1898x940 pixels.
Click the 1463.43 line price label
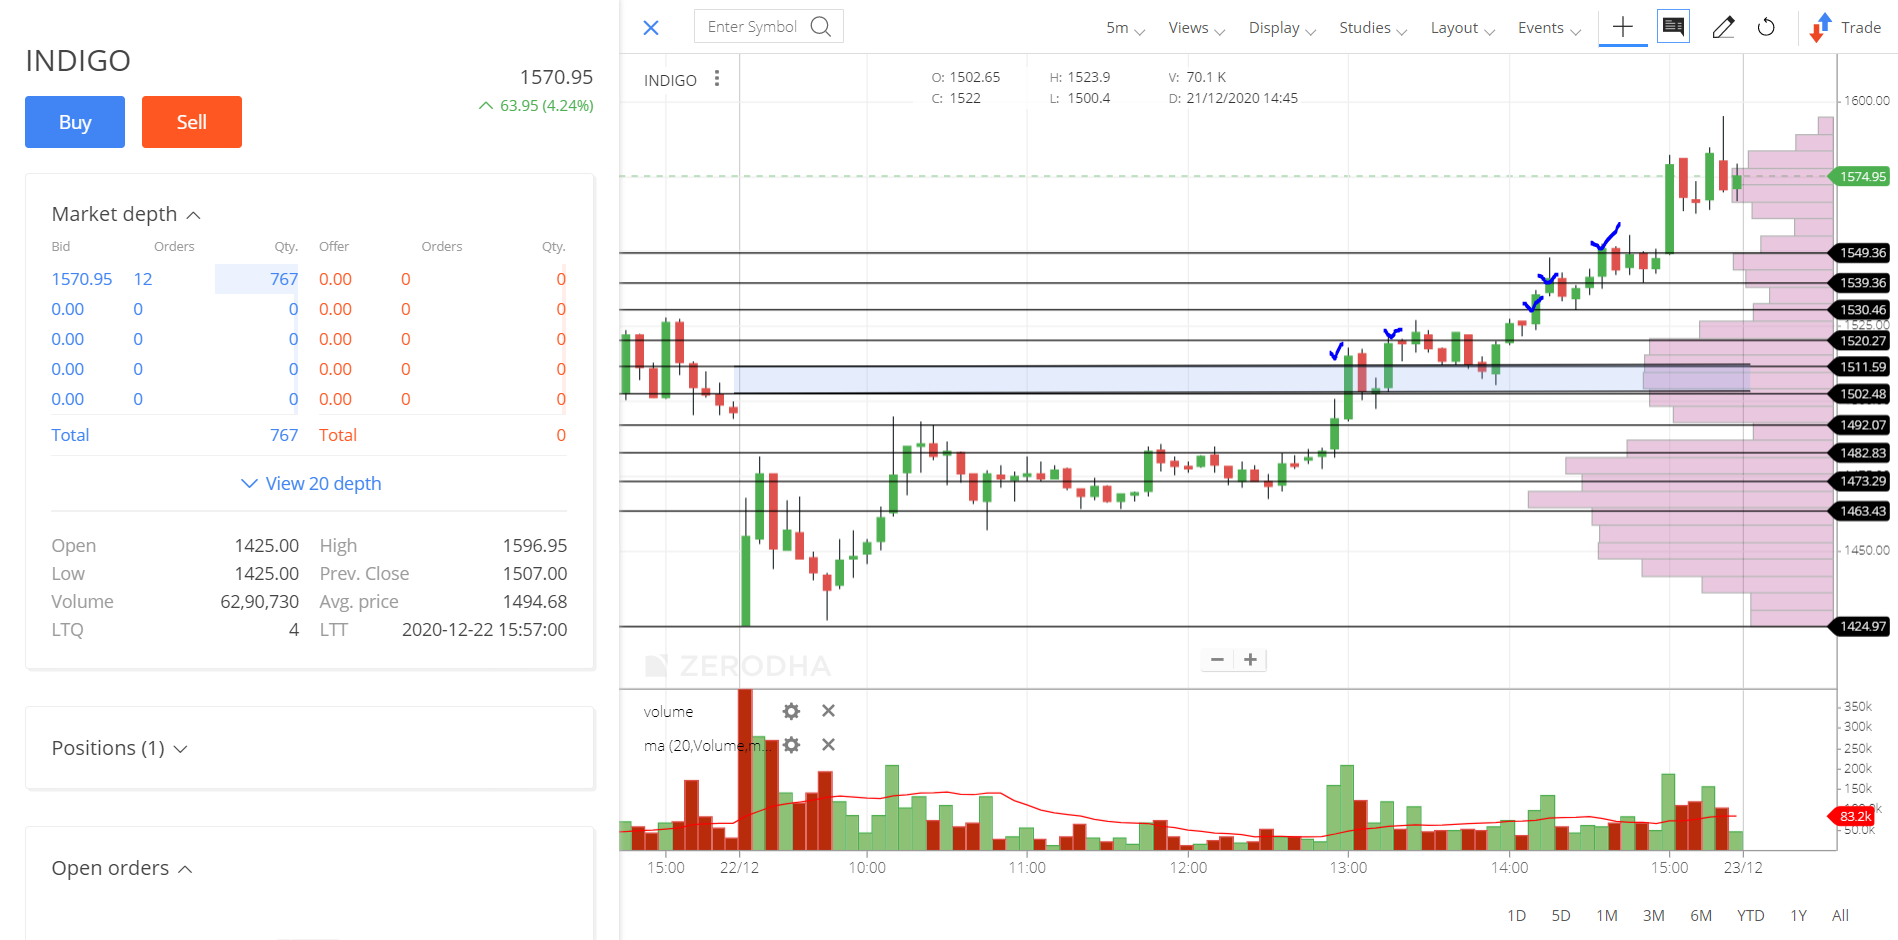(1861, 511)
